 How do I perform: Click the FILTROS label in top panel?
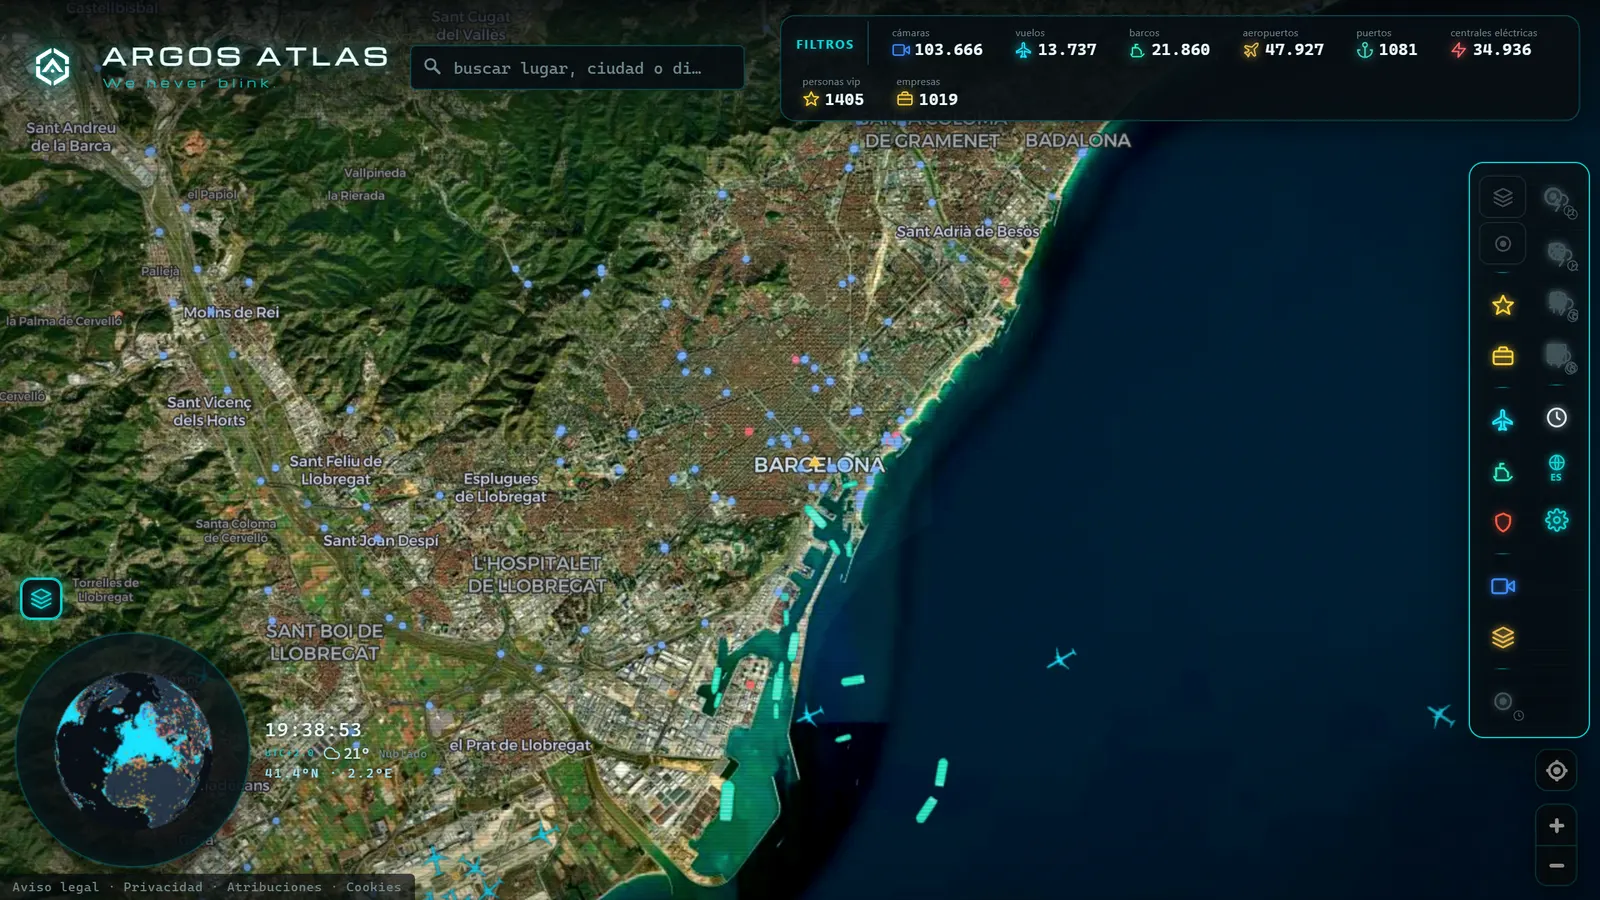825,45
